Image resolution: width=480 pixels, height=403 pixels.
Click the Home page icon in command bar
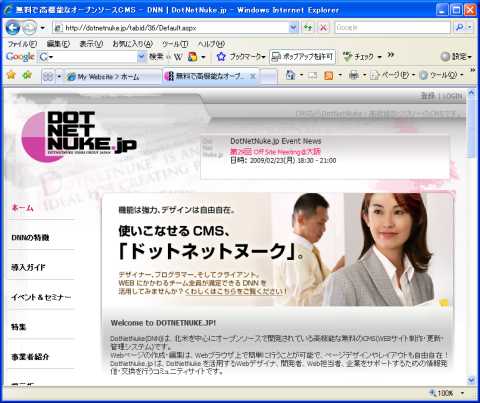pos(291,75)
